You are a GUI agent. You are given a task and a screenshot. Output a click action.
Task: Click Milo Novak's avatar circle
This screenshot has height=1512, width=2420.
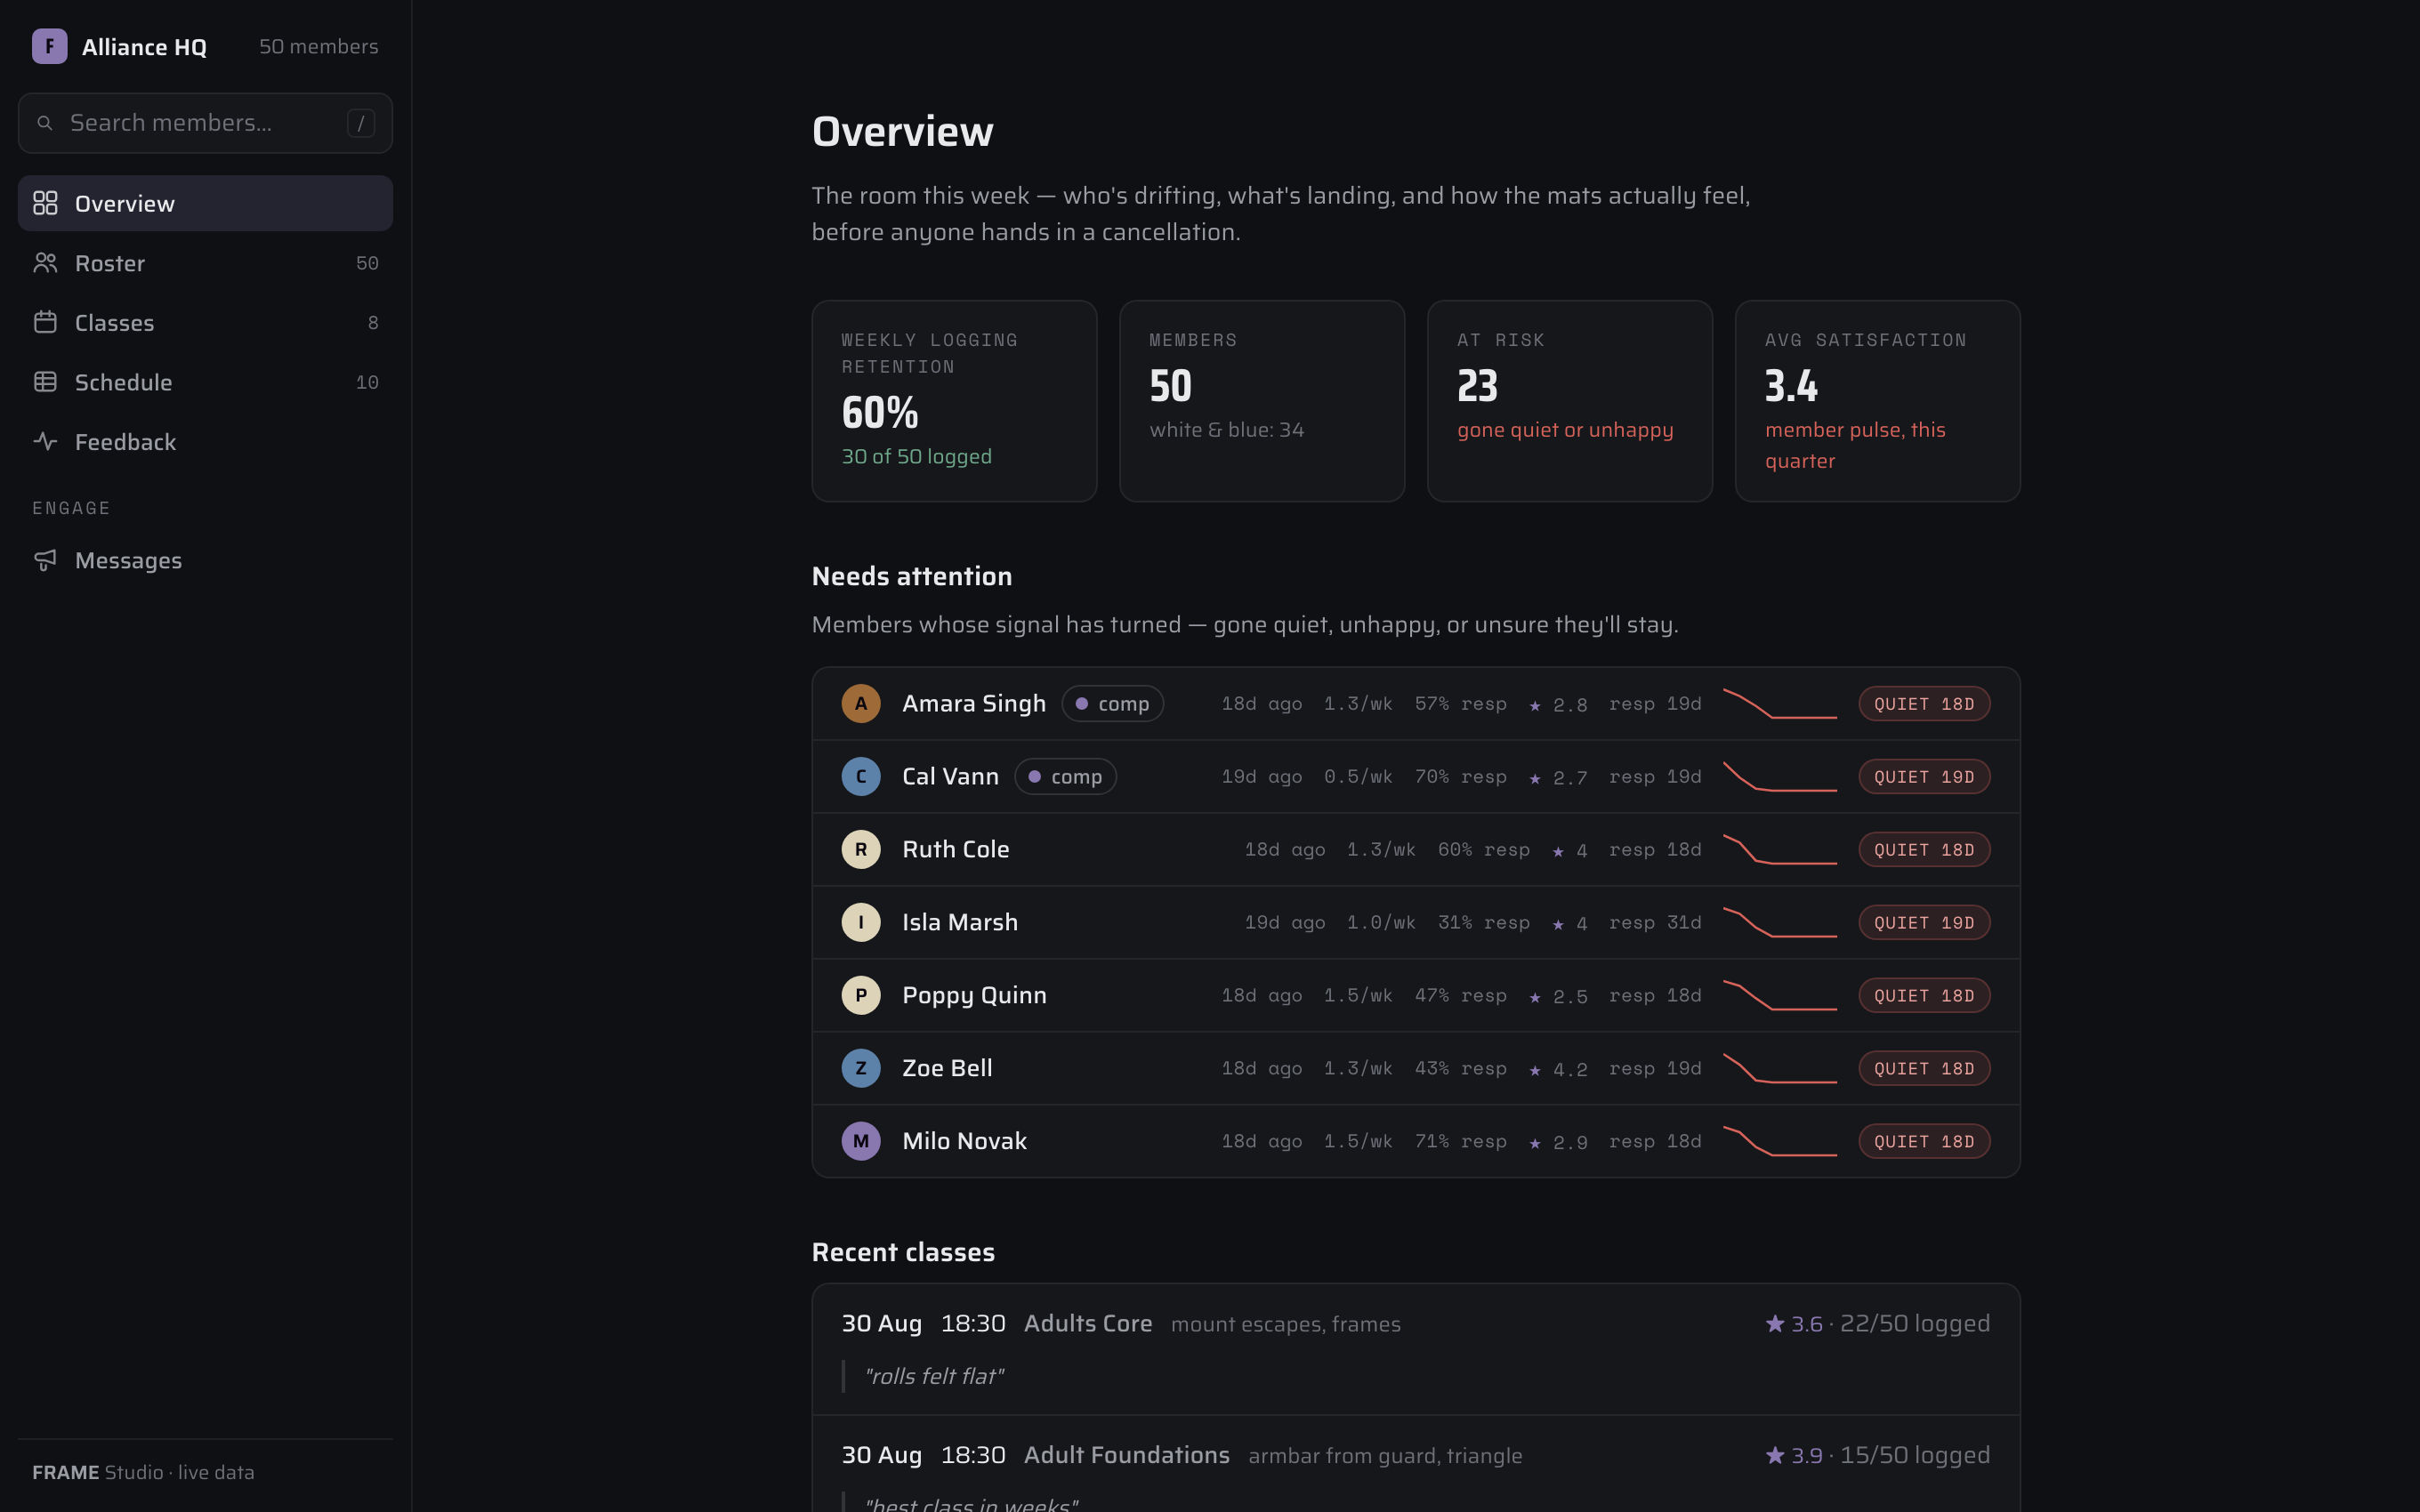pyautogui.click(x=861, y=1141)
